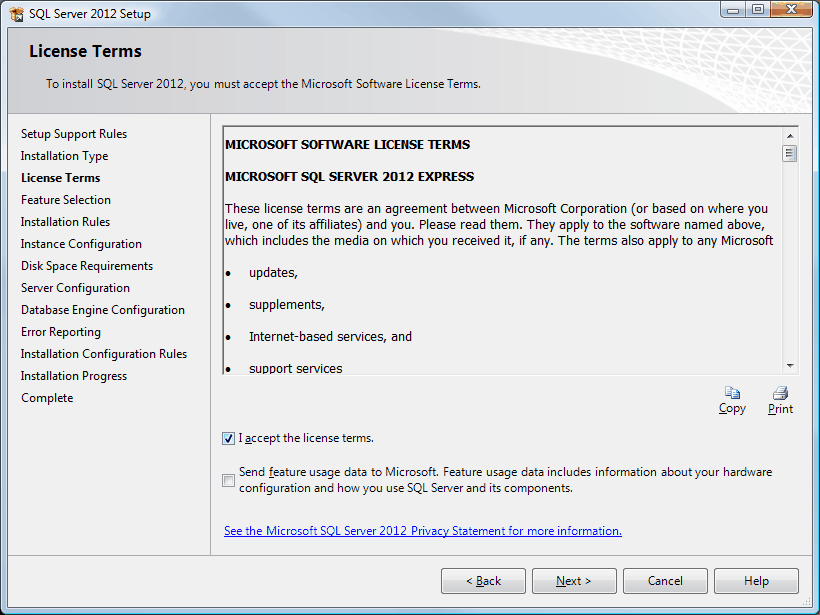Select 'Installation Rules' step in sidebar
Viewport: 820px width, 615px height.
(65, 222)
